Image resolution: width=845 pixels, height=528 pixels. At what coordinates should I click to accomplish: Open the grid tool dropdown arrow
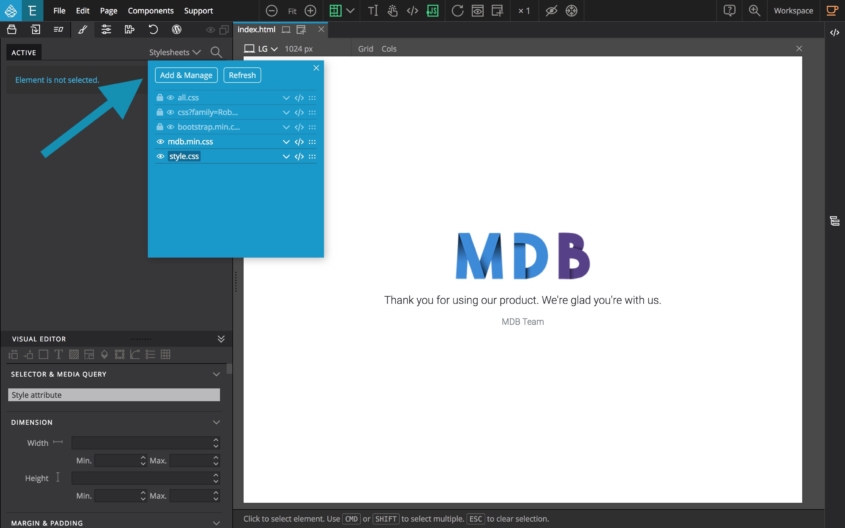click(350, 11)
